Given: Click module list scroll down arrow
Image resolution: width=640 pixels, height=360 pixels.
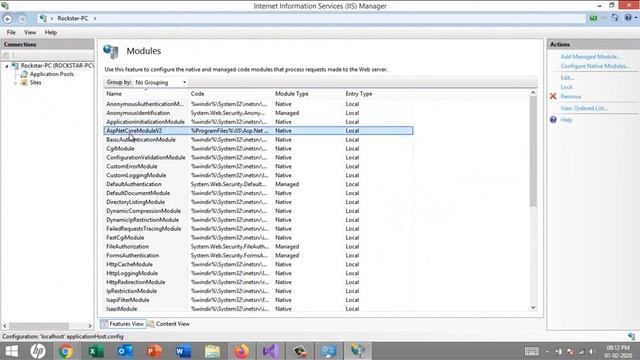Looking at the screenshot, I should 533,308.
